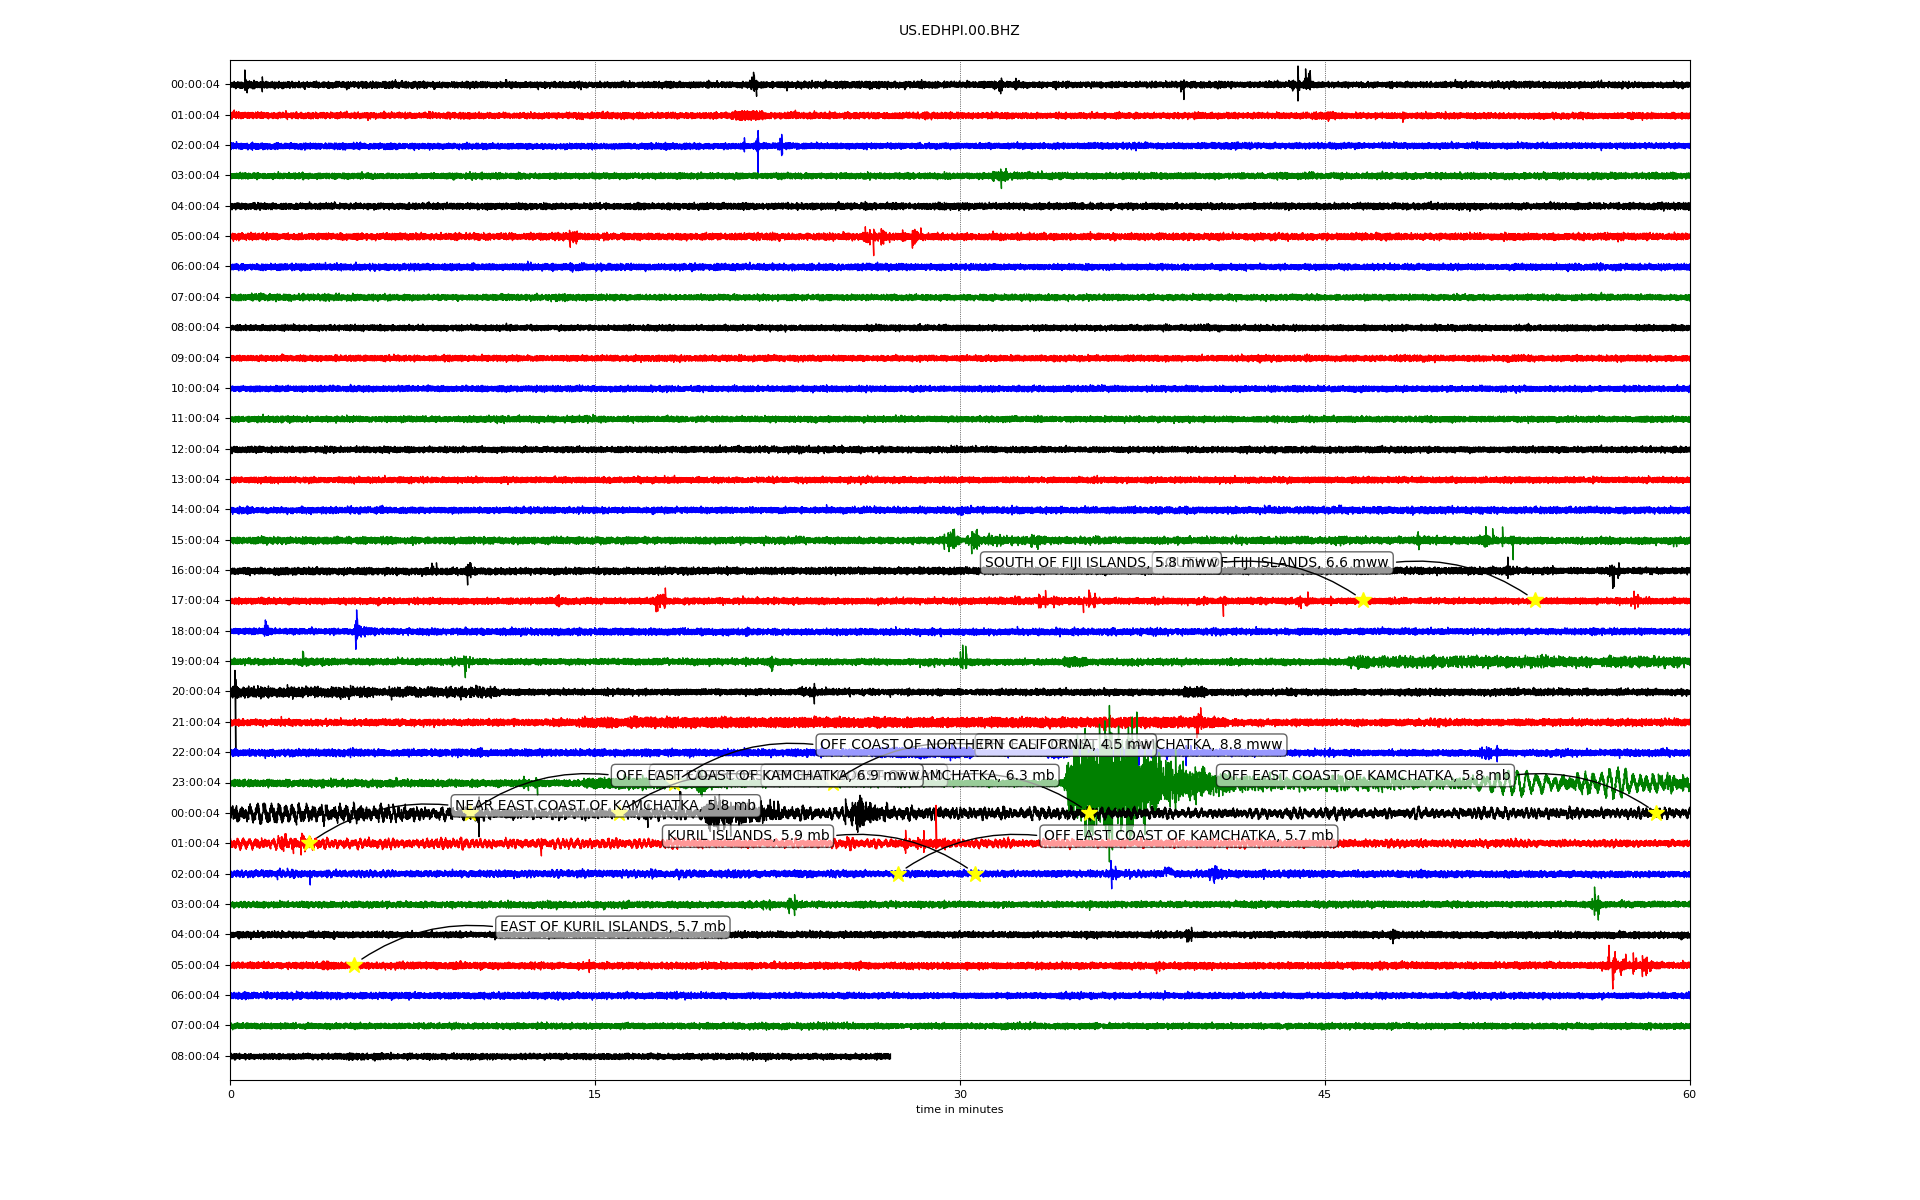1920x1200 pixels.
Task: Click the 11:00:04 trace time label
Action: tap(195, 419)
